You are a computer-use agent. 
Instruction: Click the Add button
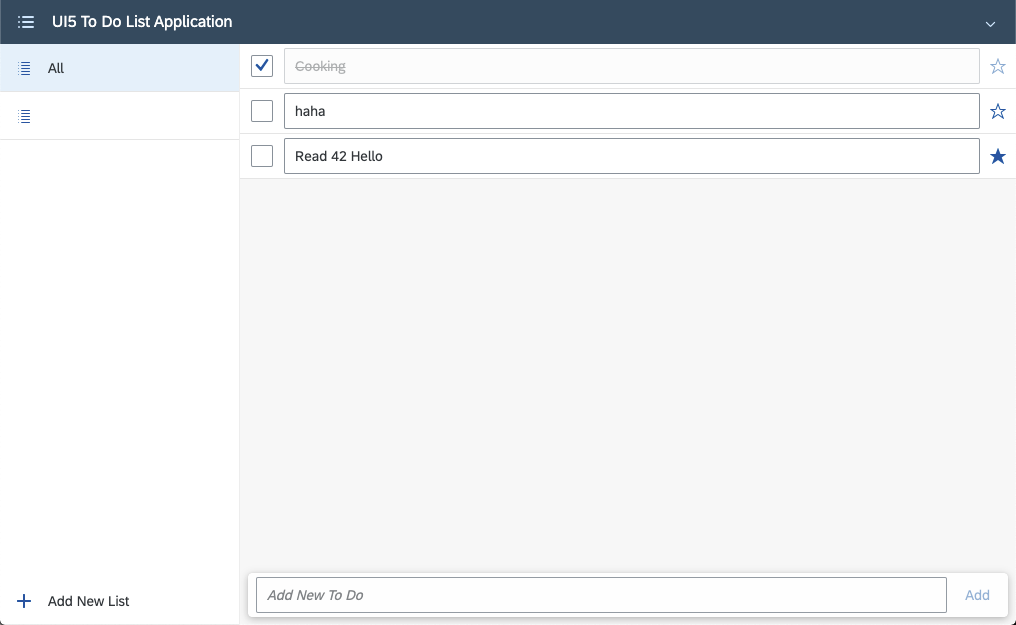(x=977, y=594)
